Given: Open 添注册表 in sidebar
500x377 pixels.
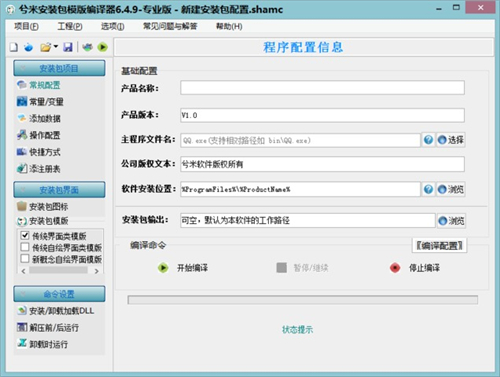Looking at the screenshot, I should tap(45, 169).
